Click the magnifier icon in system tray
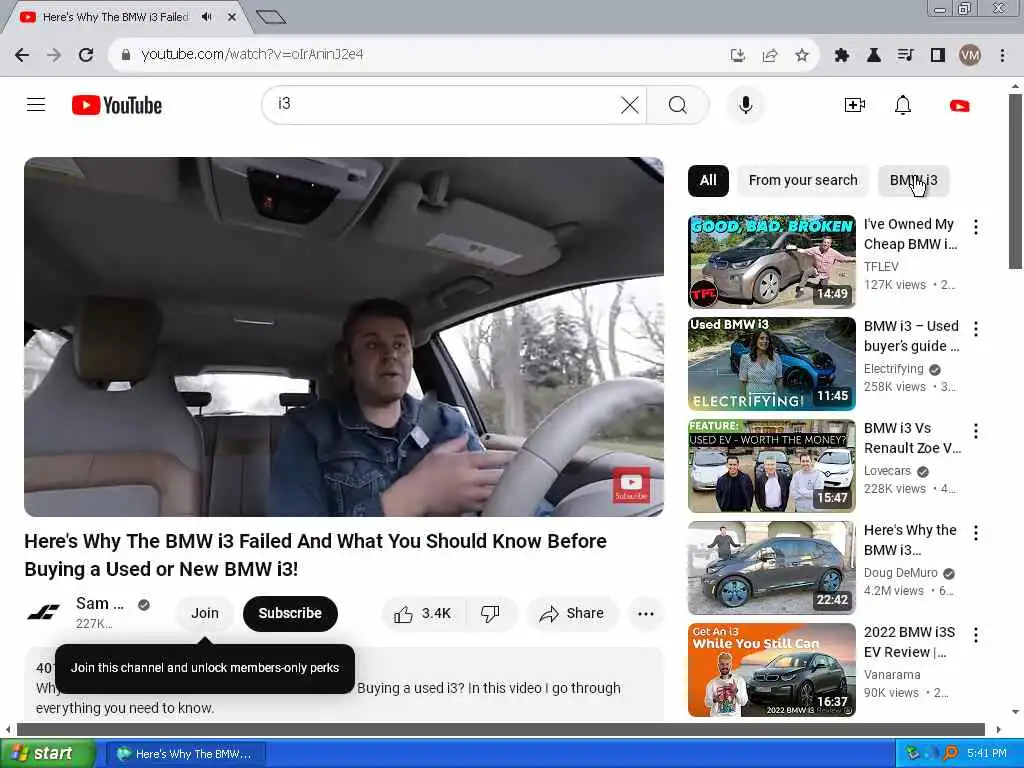1024x768 pixels. [x=950, y=753]
